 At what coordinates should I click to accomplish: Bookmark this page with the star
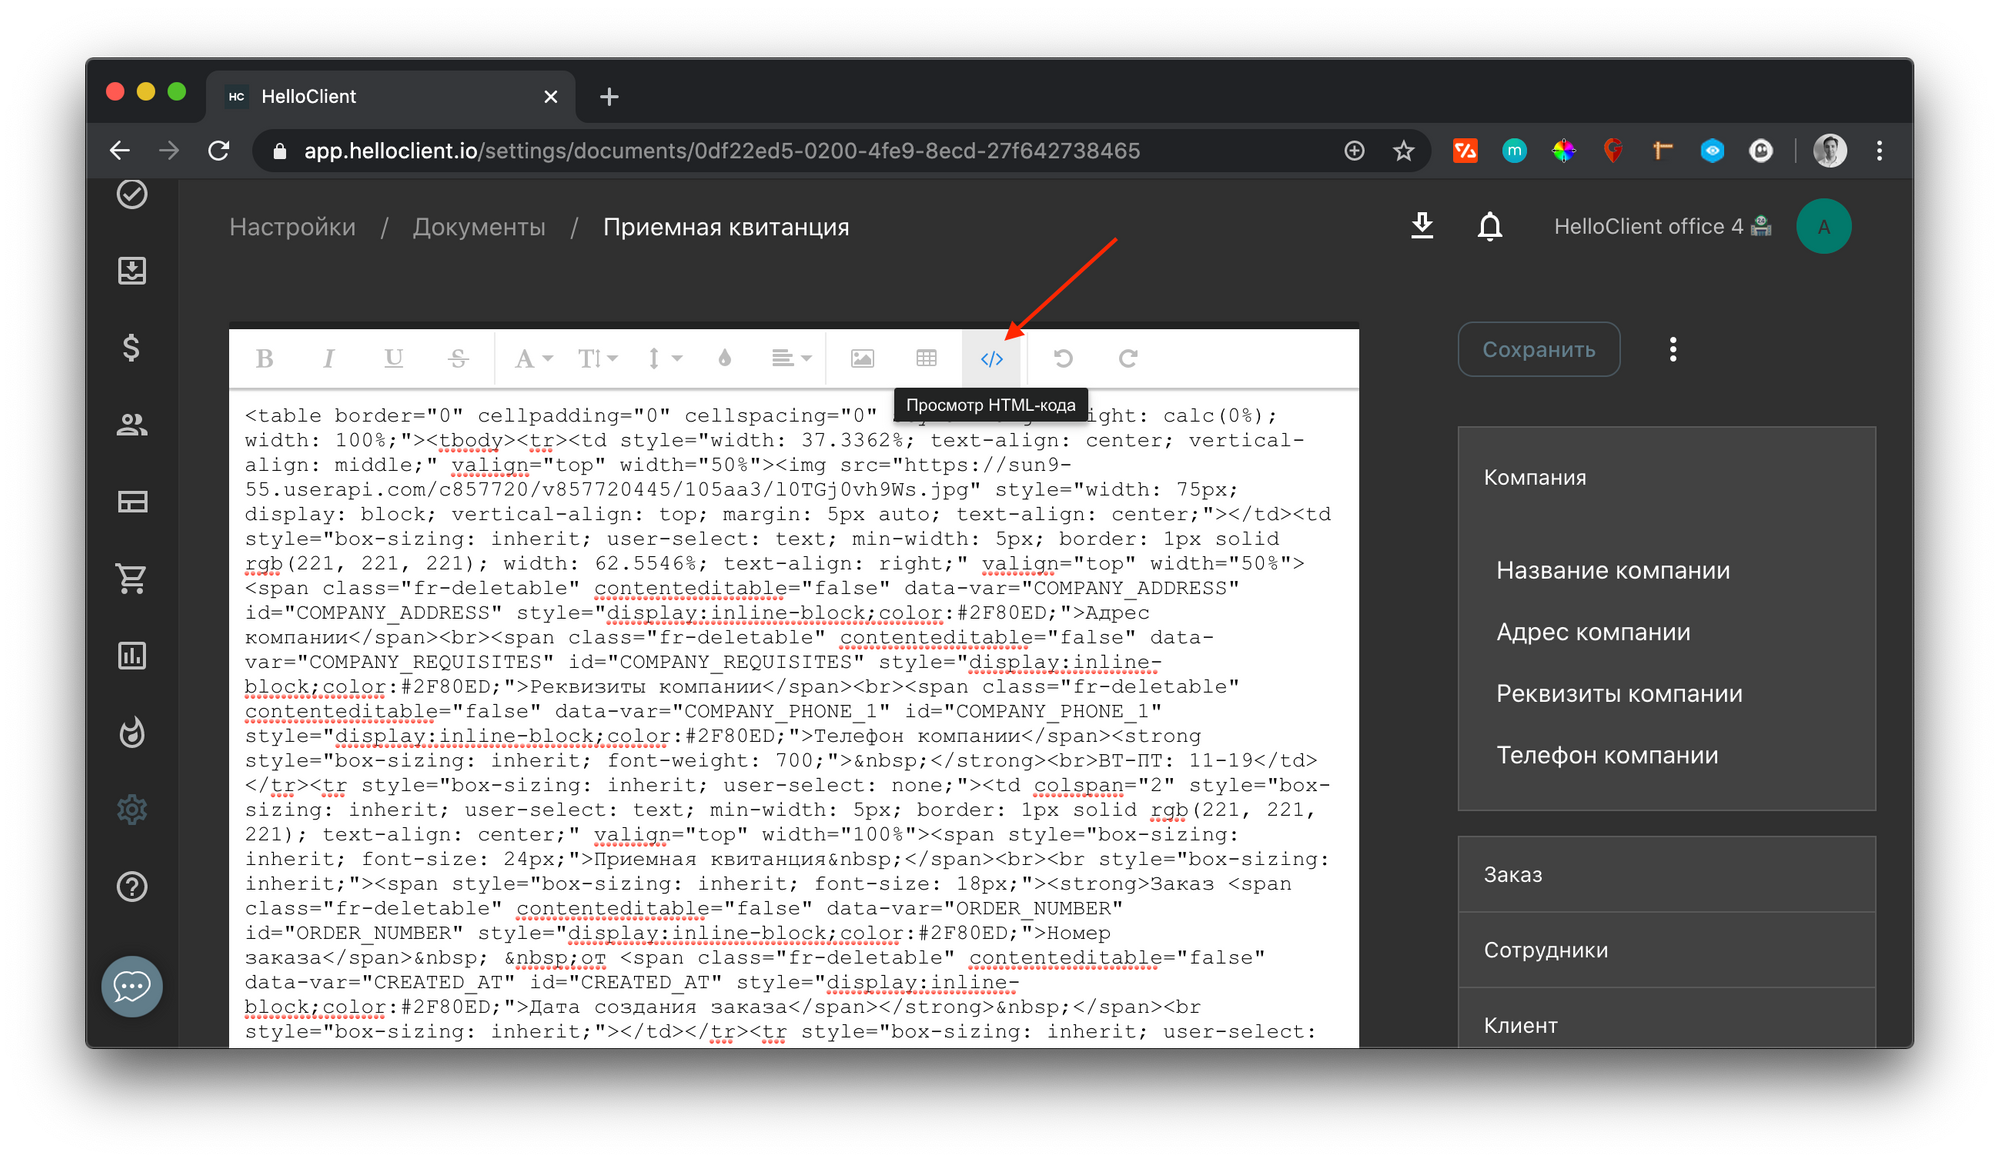coord(1403,150)
